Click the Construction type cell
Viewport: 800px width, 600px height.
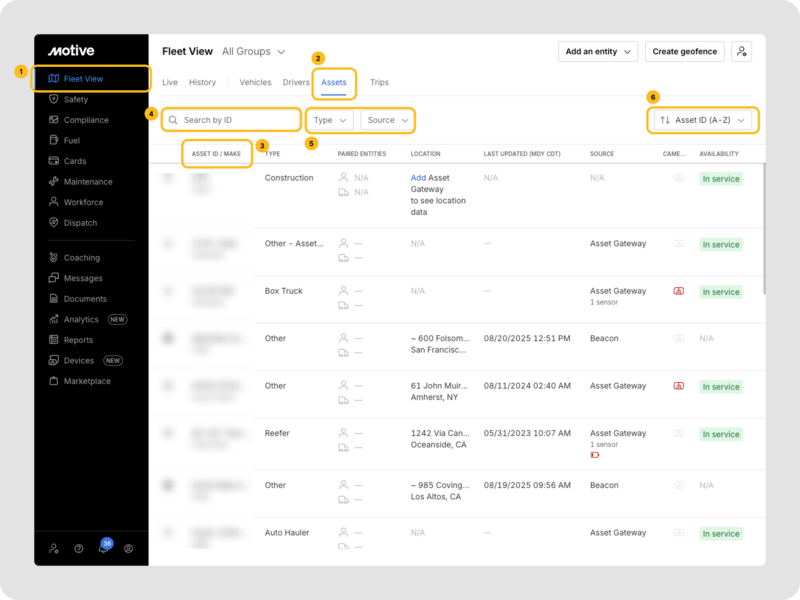289,178
